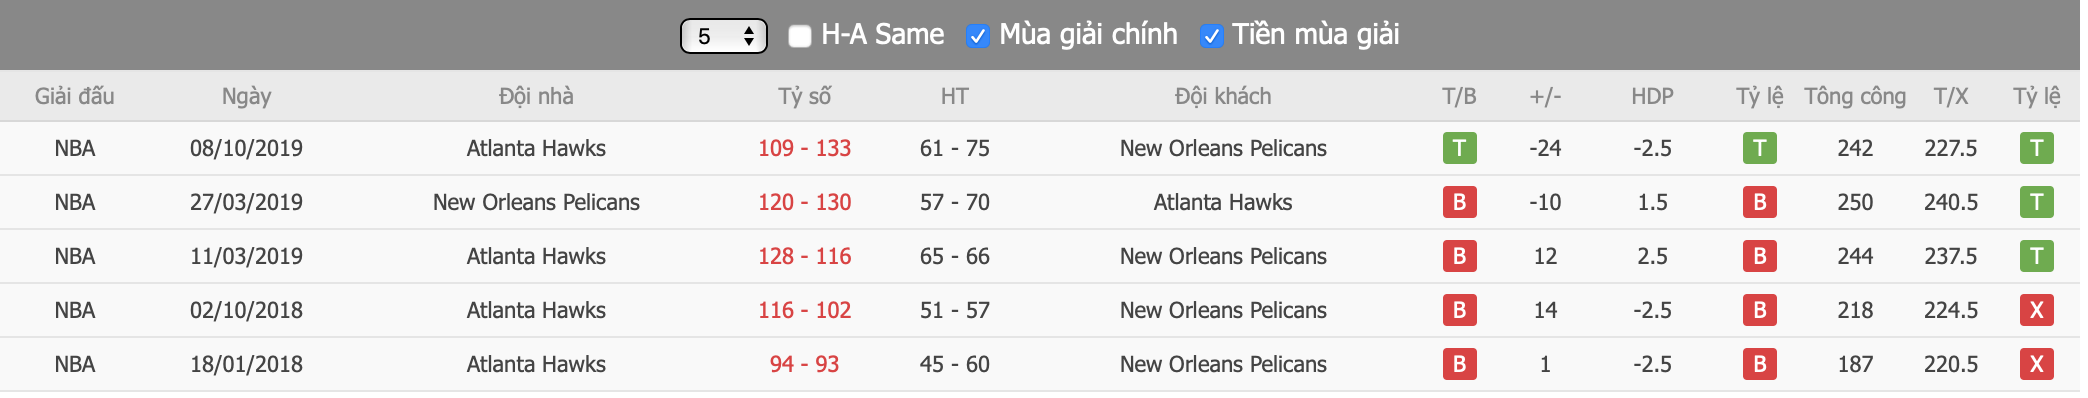Click the HDP column header
Image resolution: width=2088 pixels, height=398 pixels.
coord(1652,96)
